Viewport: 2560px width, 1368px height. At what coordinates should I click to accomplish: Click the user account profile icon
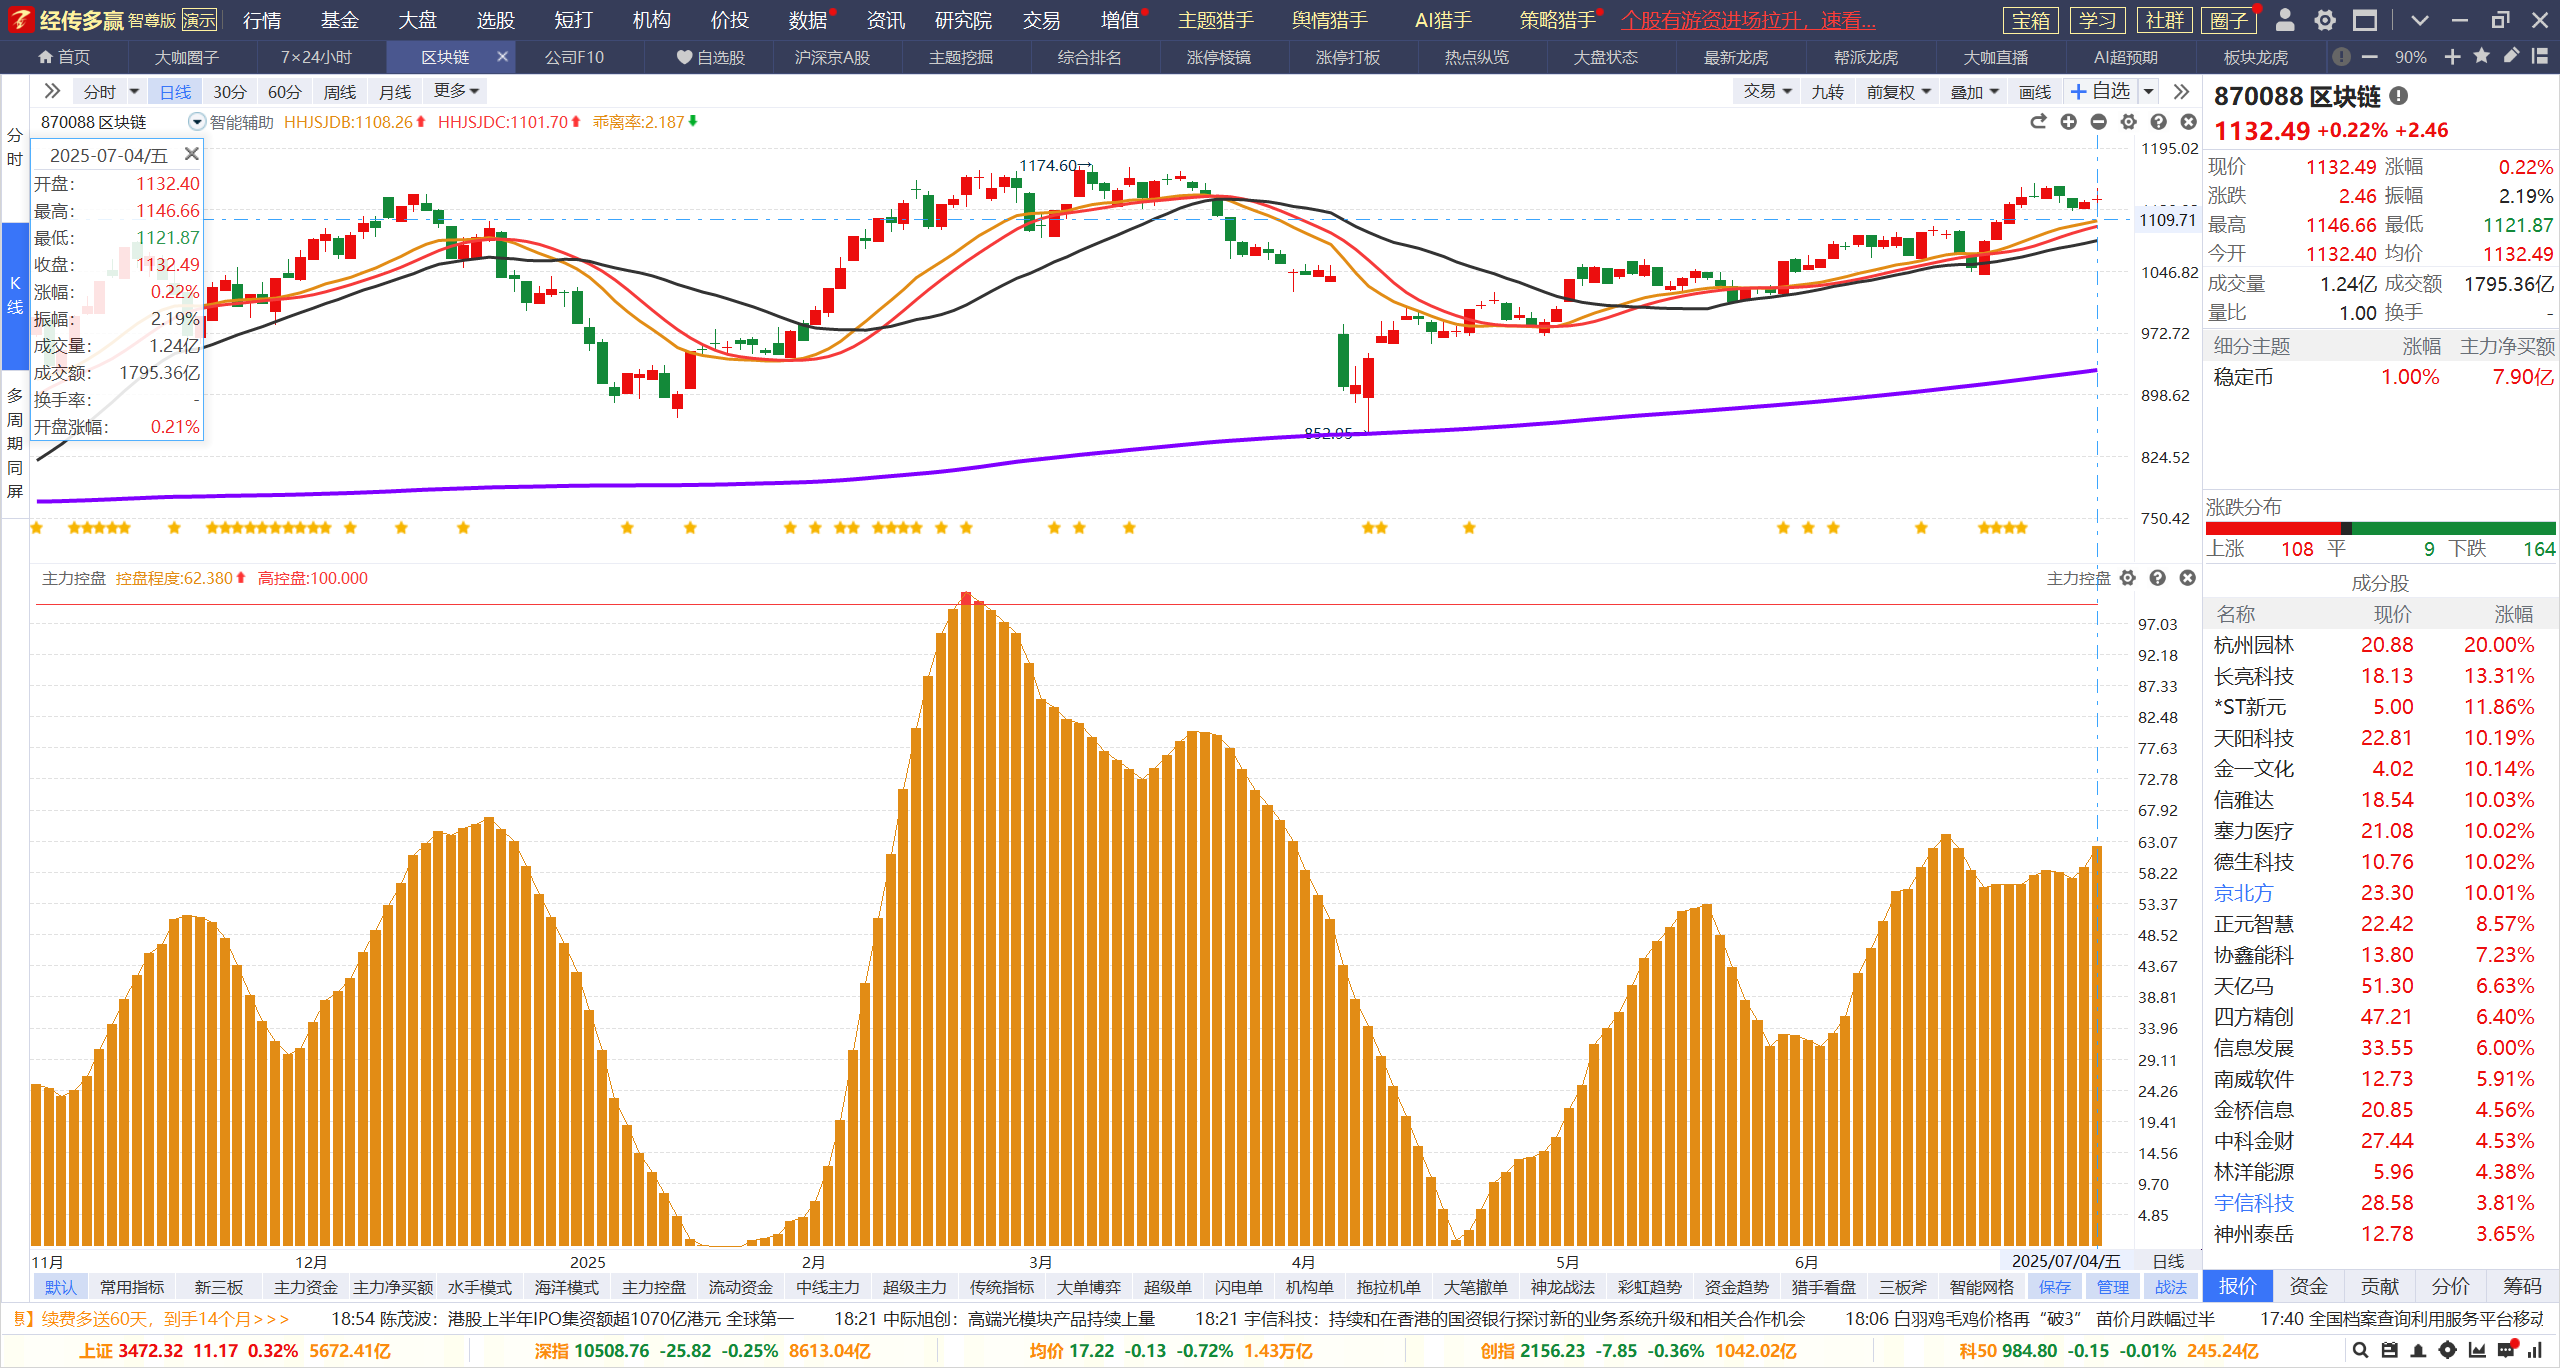coord(2284,20)
